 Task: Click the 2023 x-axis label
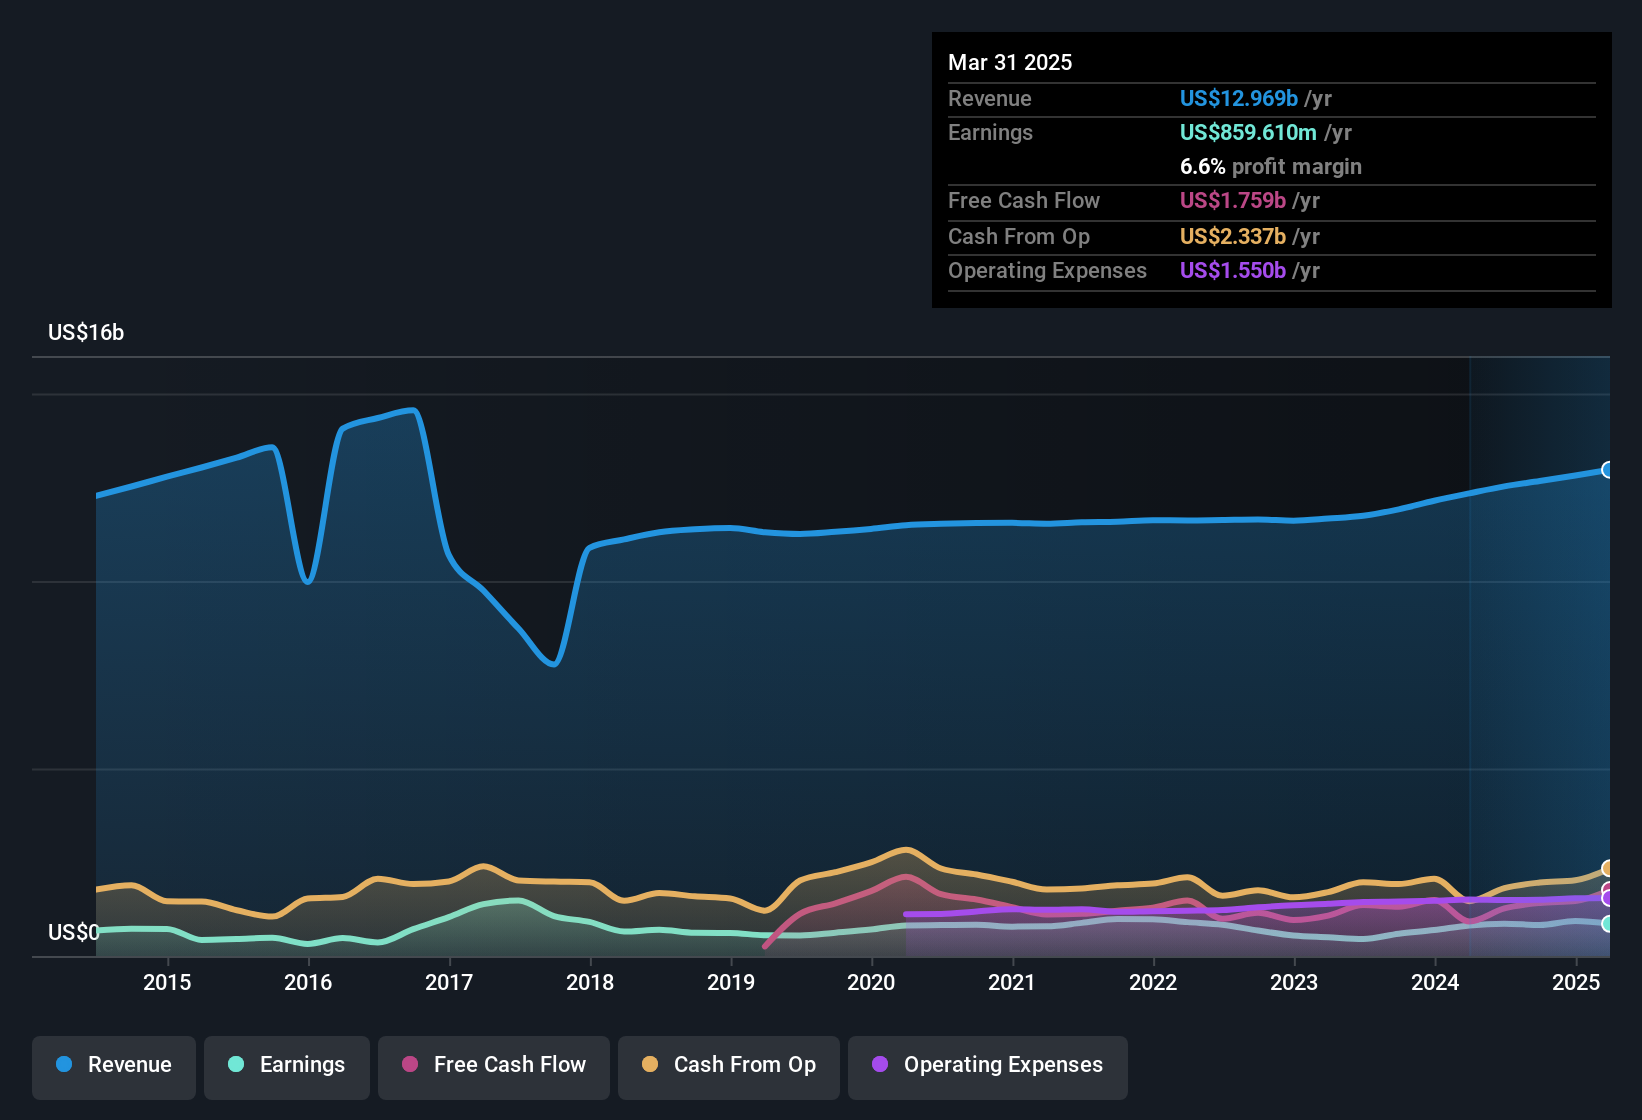(x=1294, y=982)
